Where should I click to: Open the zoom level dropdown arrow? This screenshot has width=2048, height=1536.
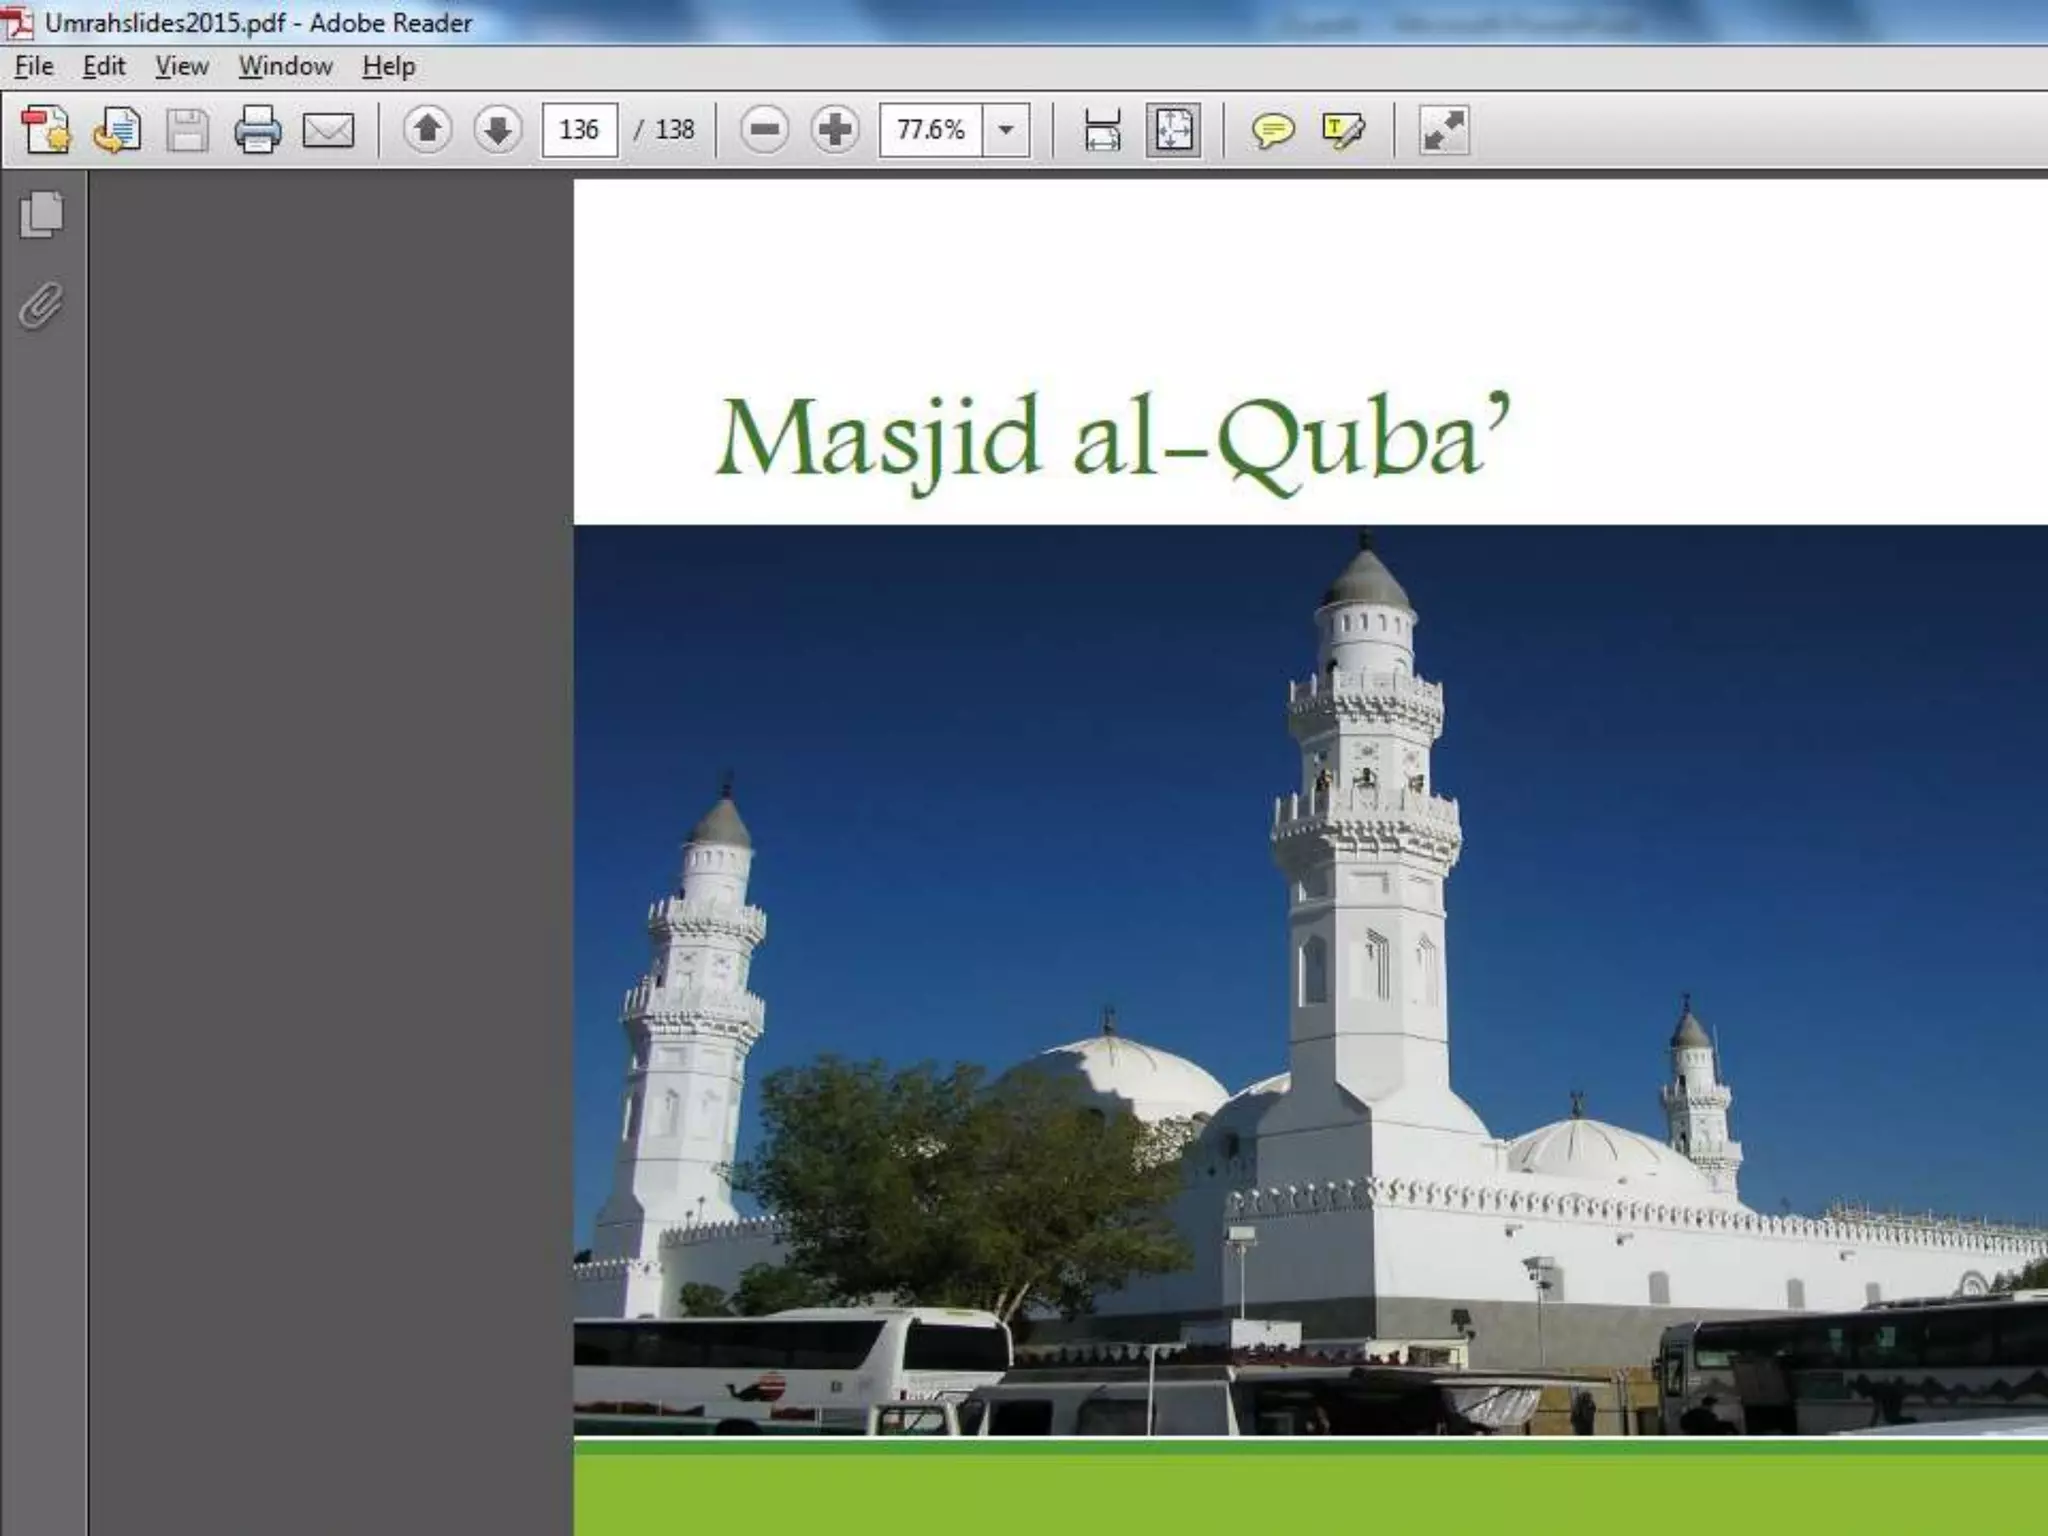coord(1006,130)
